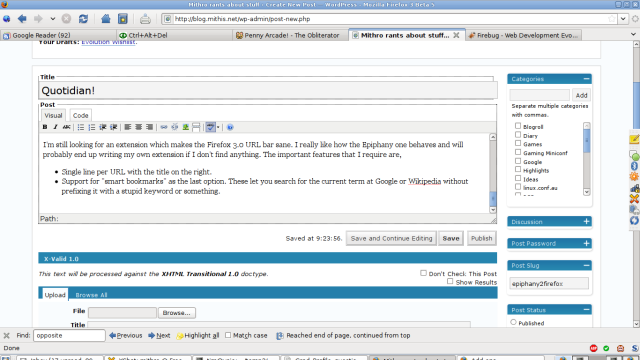Check the Google category
Screen dimensions: 640x360
[x=518, y=161]
